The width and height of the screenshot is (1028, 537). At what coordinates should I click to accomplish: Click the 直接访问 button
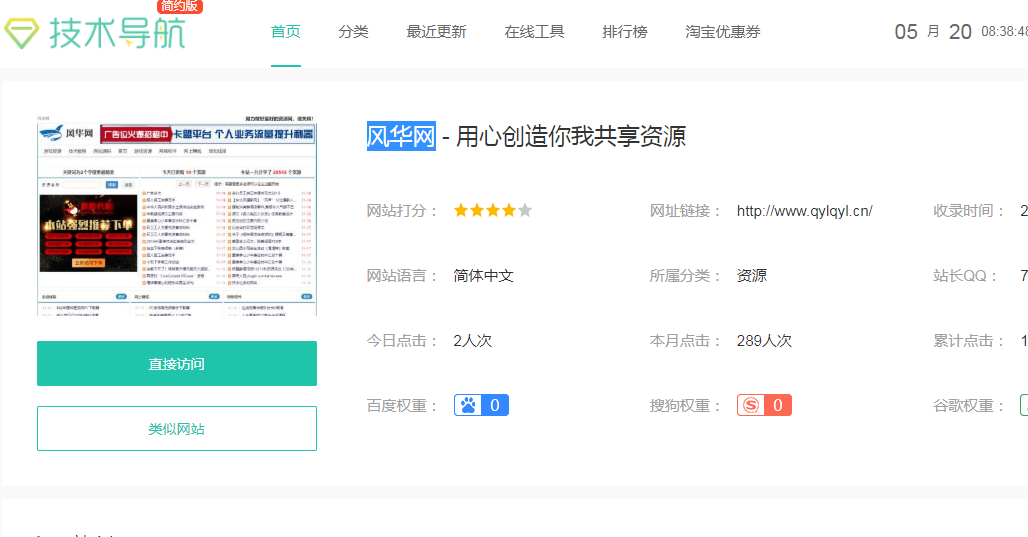pyautogui.click(x=177, y=363)
